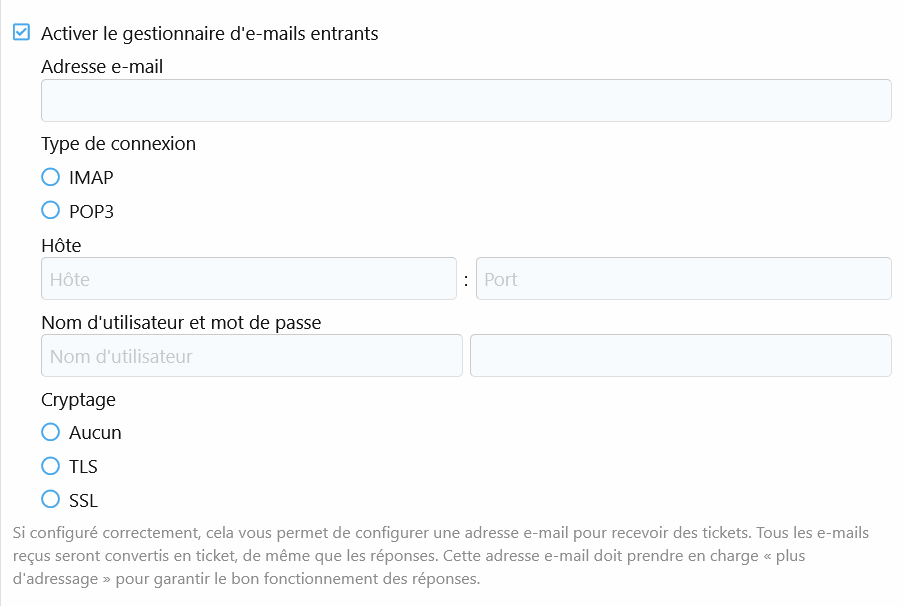The width and height of the screenshot is (903, 606).
Task: Click the colon between Hôte and Port
Action: click(x=466, y=280)
